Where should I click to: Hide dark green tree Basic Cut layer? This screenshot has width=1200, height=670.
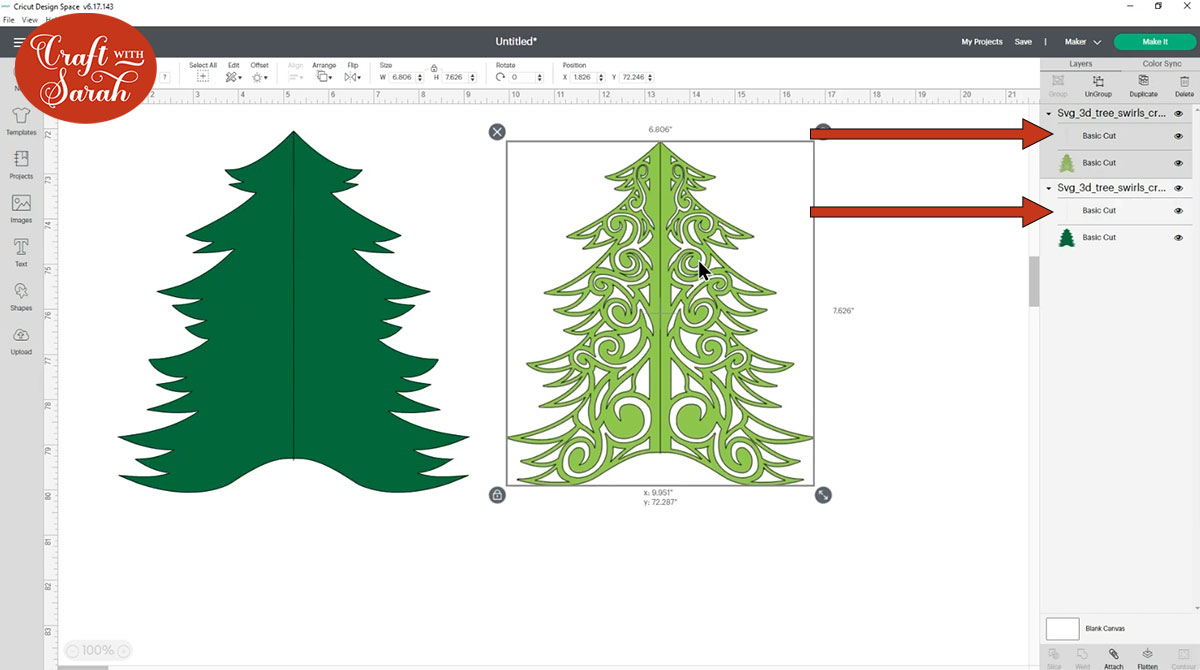[x=1178, y=237]
